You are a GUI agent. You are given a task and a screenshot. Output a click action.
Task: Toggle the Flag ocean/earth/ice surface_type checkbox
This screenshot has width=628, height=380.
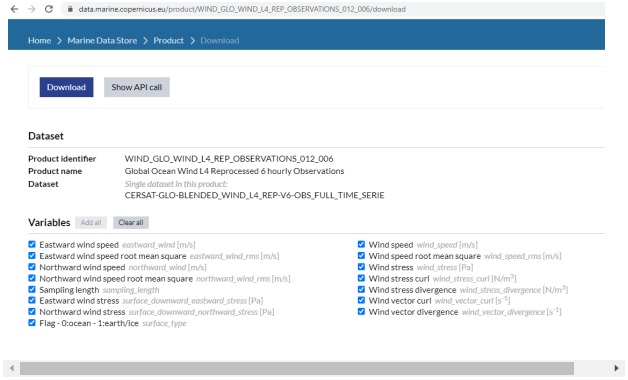(32, 323)
